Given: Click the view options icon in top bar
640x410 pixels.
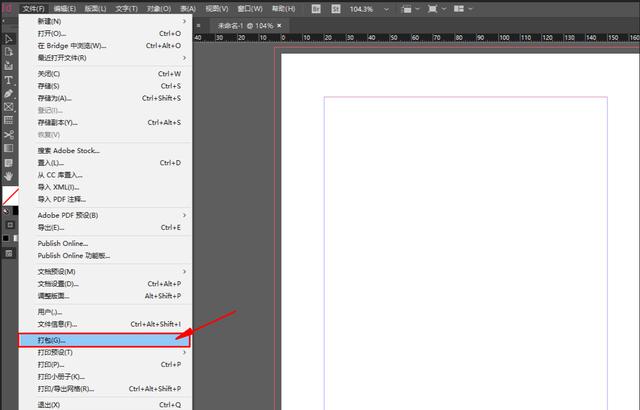Looking at the screenshot, I should coord(409,9).
